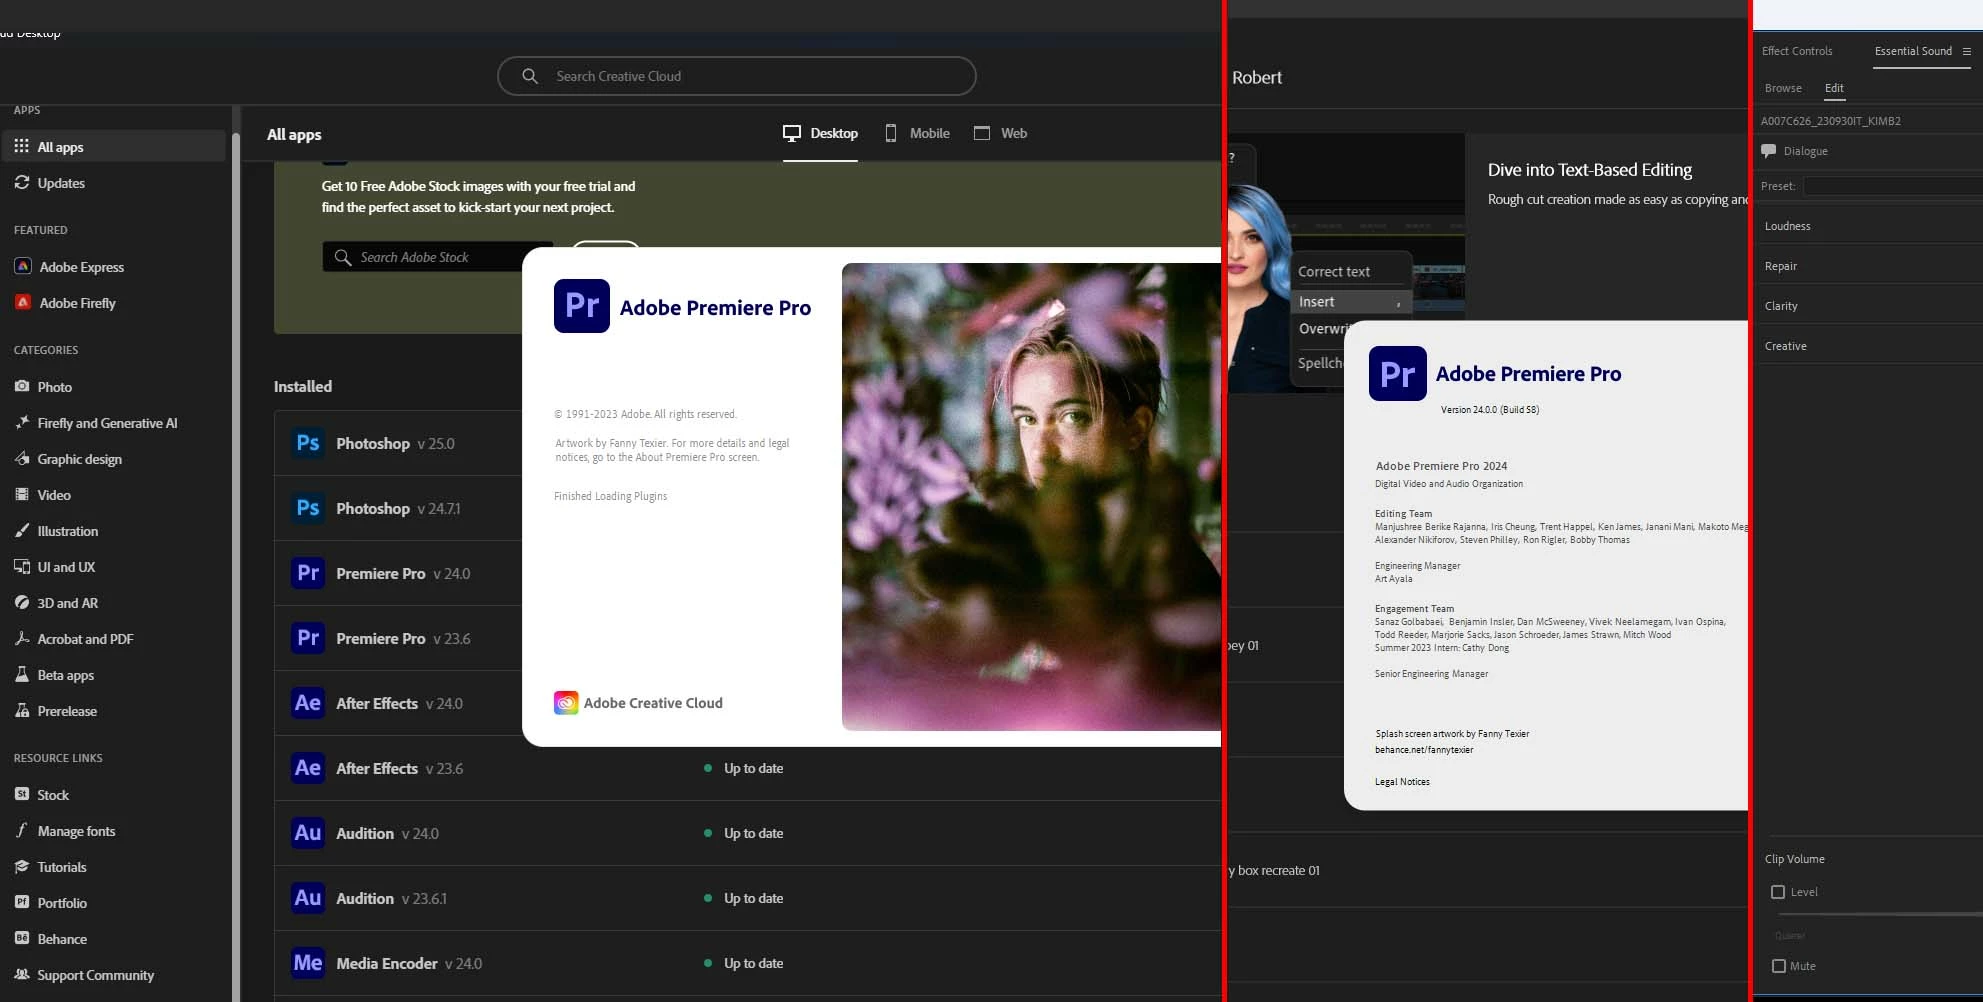Open Support Community people icon

[x=22, y=974]
